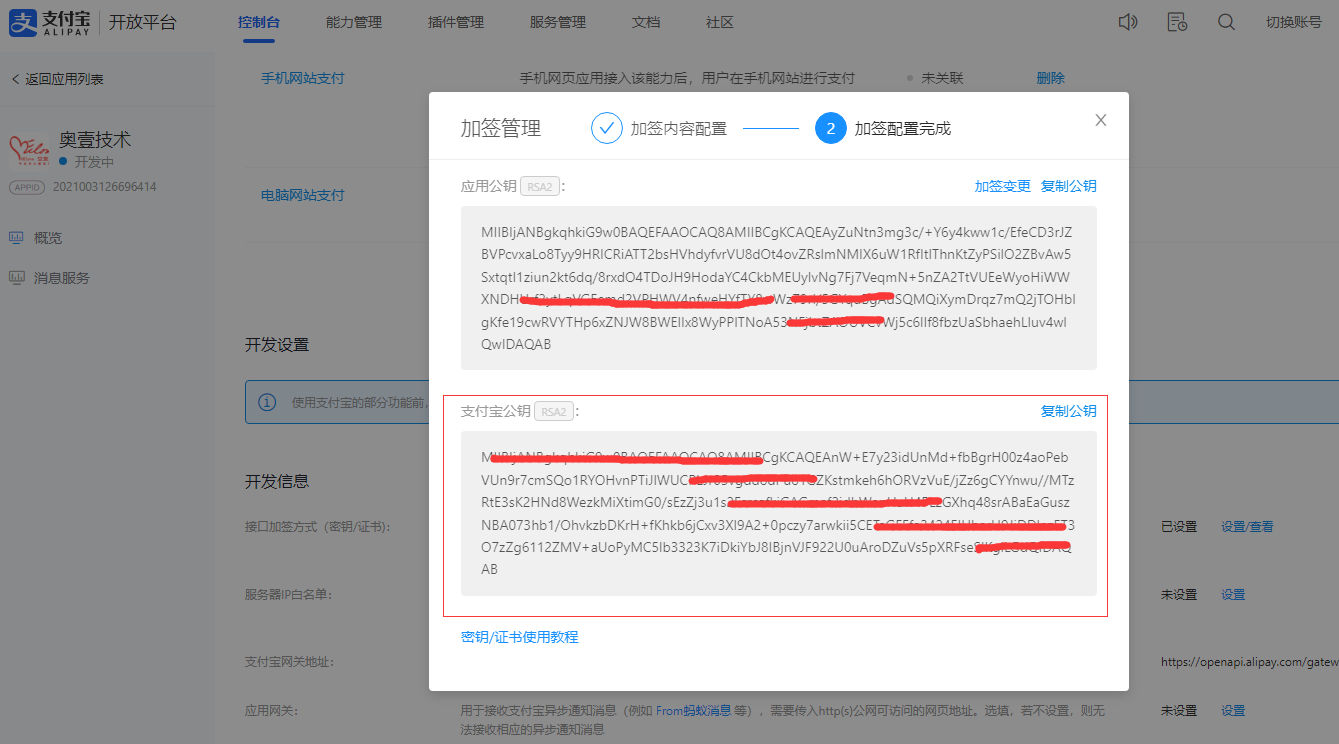The height and width of the screenshot is (744, 1339).
Task: Click the 未关联 status text
Action: click(942, 78)
